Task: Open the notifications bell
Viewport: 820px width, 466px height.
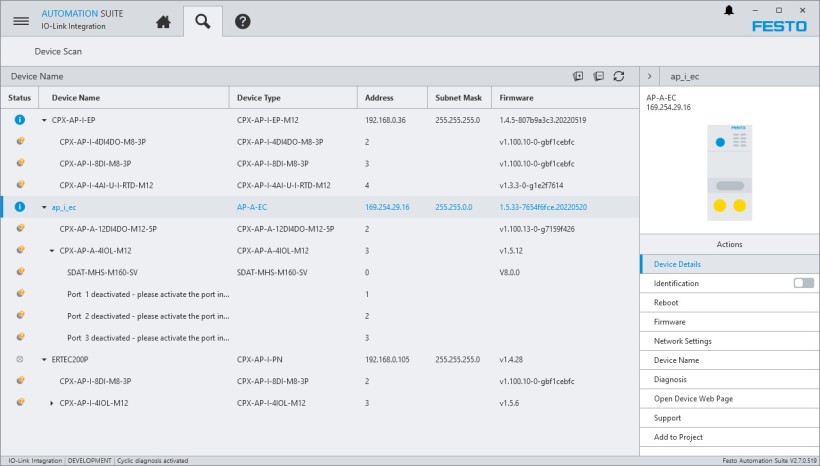Action: 728,10
